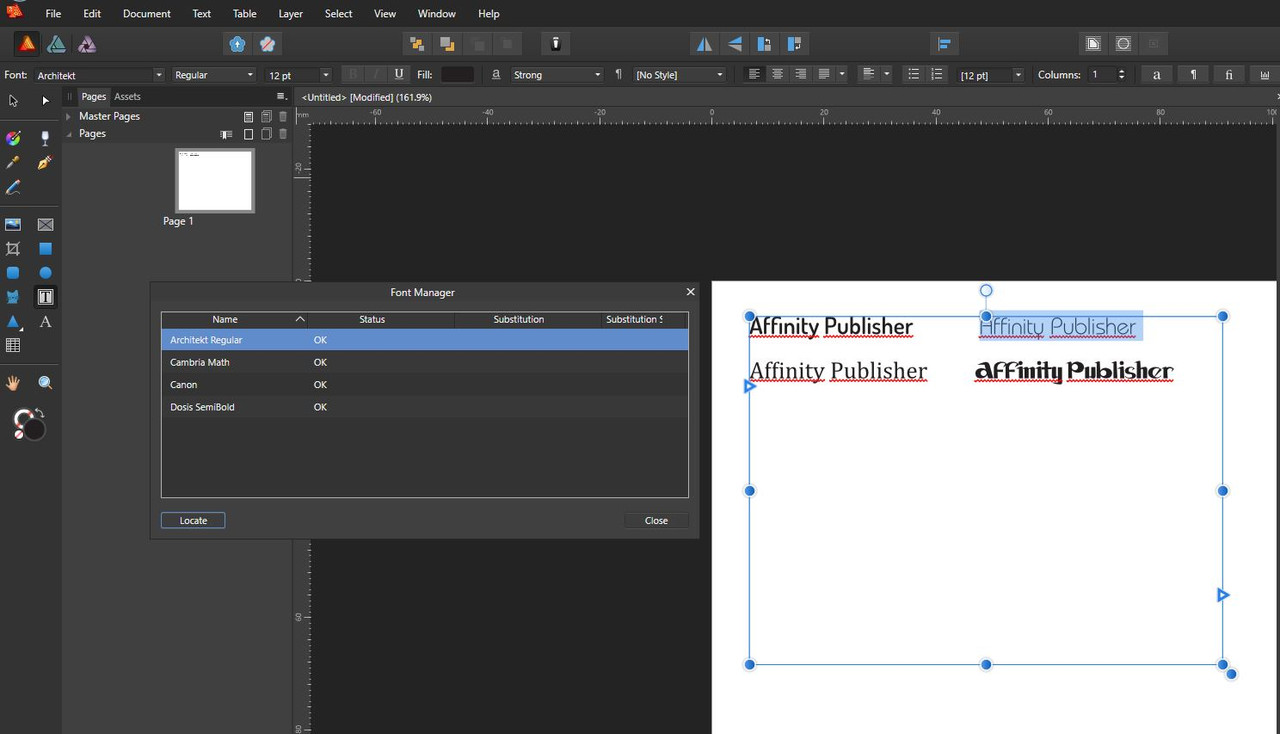Select the Artistic Text tool
The height and width of the screenshot is (734, 1280).
tap(45, 322)
